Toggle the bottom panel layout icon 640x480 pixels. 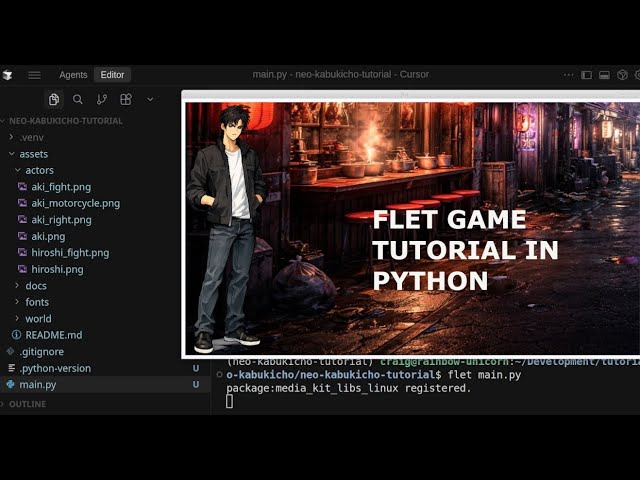click(604, 75)
